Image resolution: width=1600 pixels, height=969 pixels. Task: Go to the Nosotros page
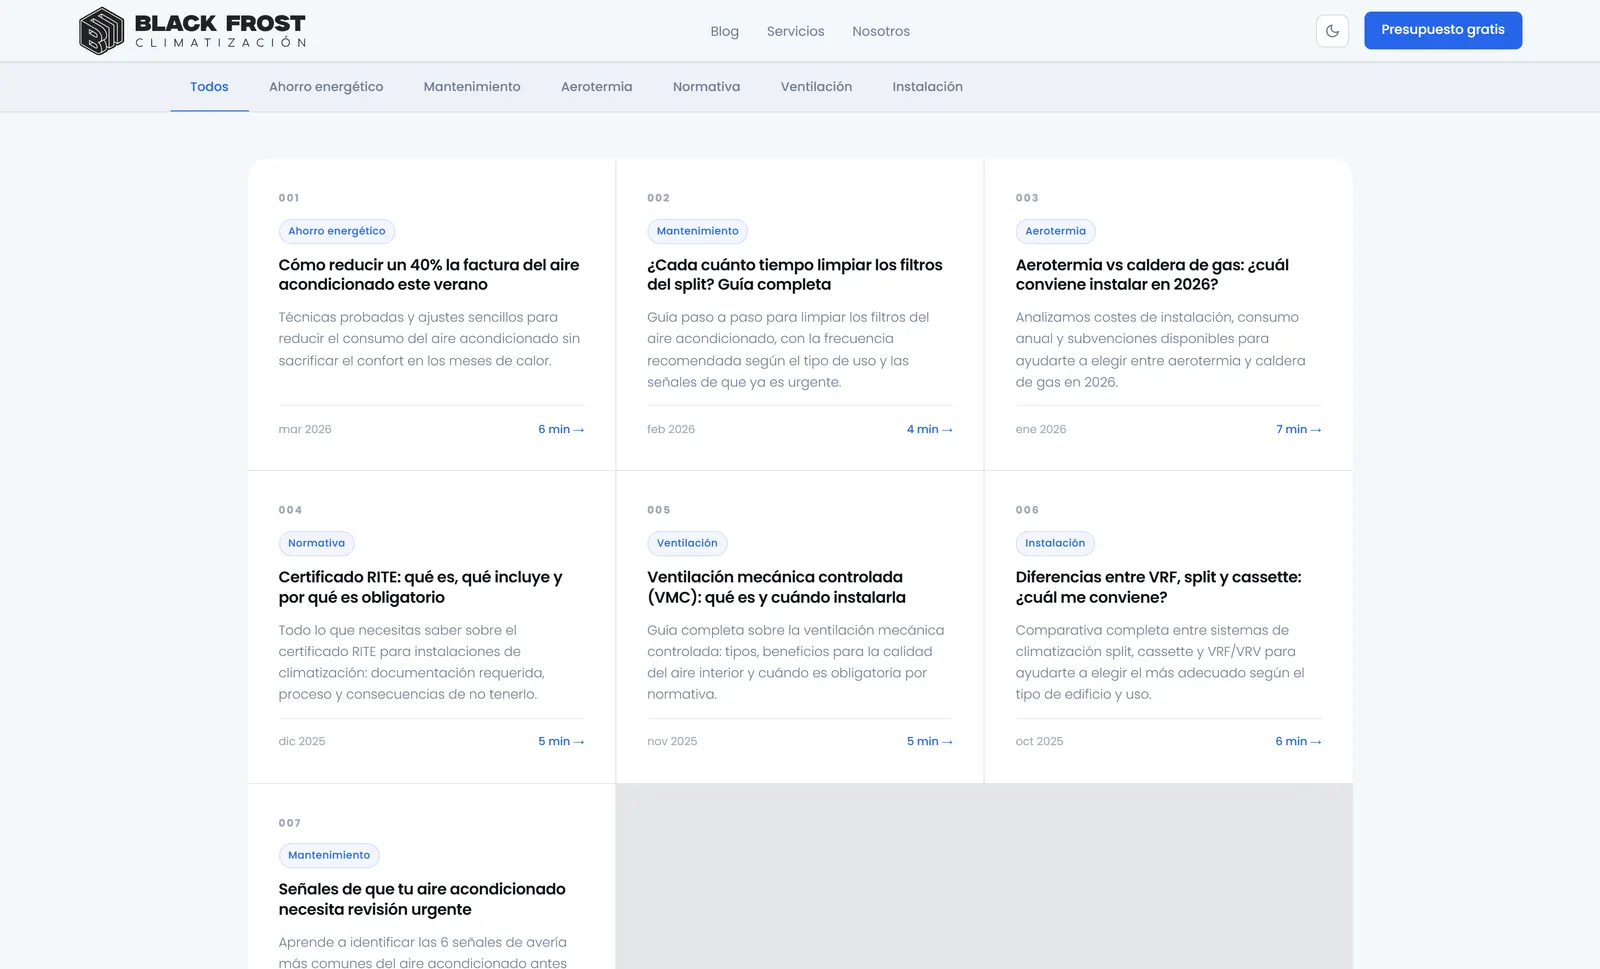click(x=881, y=31)
